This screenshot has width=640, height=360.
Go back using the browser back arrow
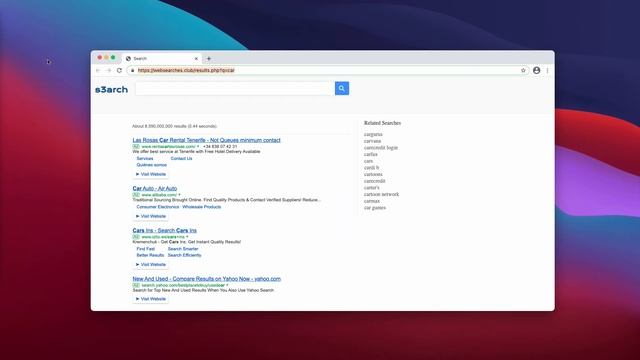[x=98, y=70]
